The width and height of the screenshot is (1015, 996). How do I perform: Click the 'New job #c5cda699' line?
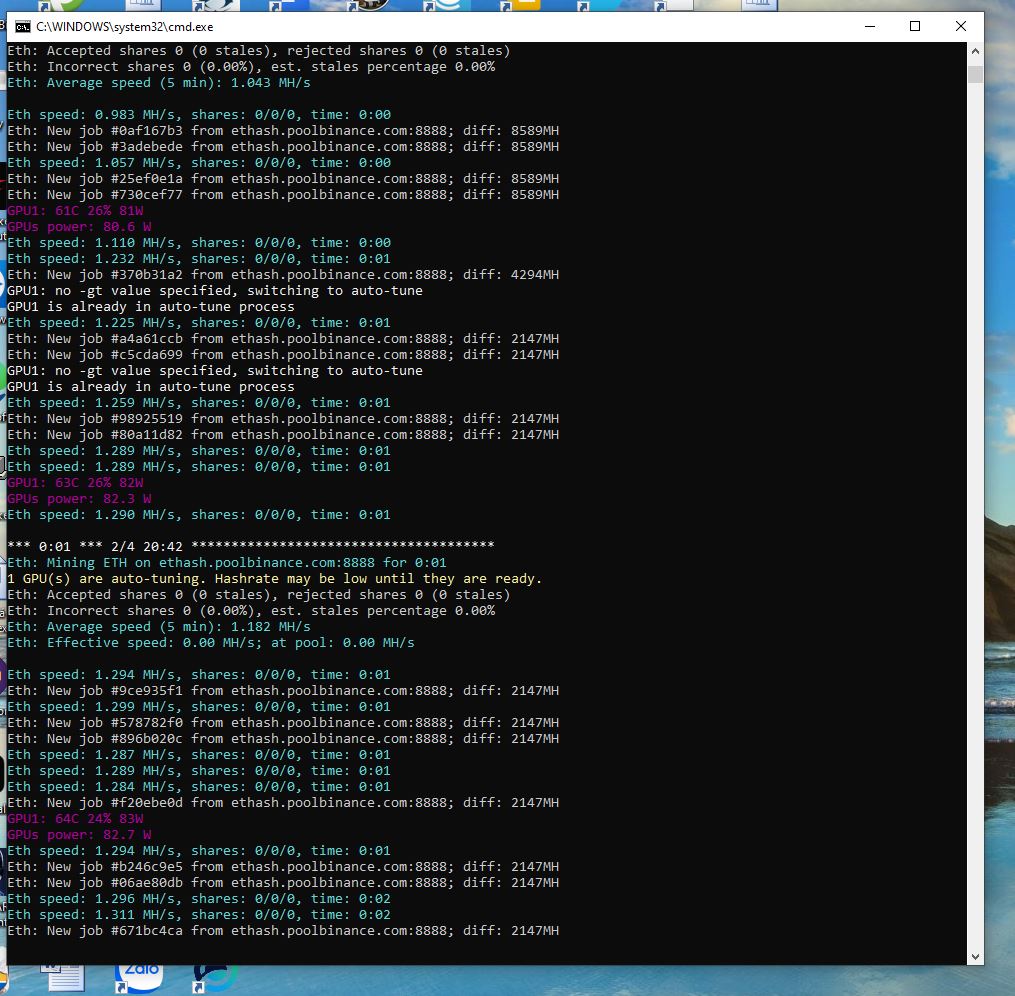tap(283, 355)
